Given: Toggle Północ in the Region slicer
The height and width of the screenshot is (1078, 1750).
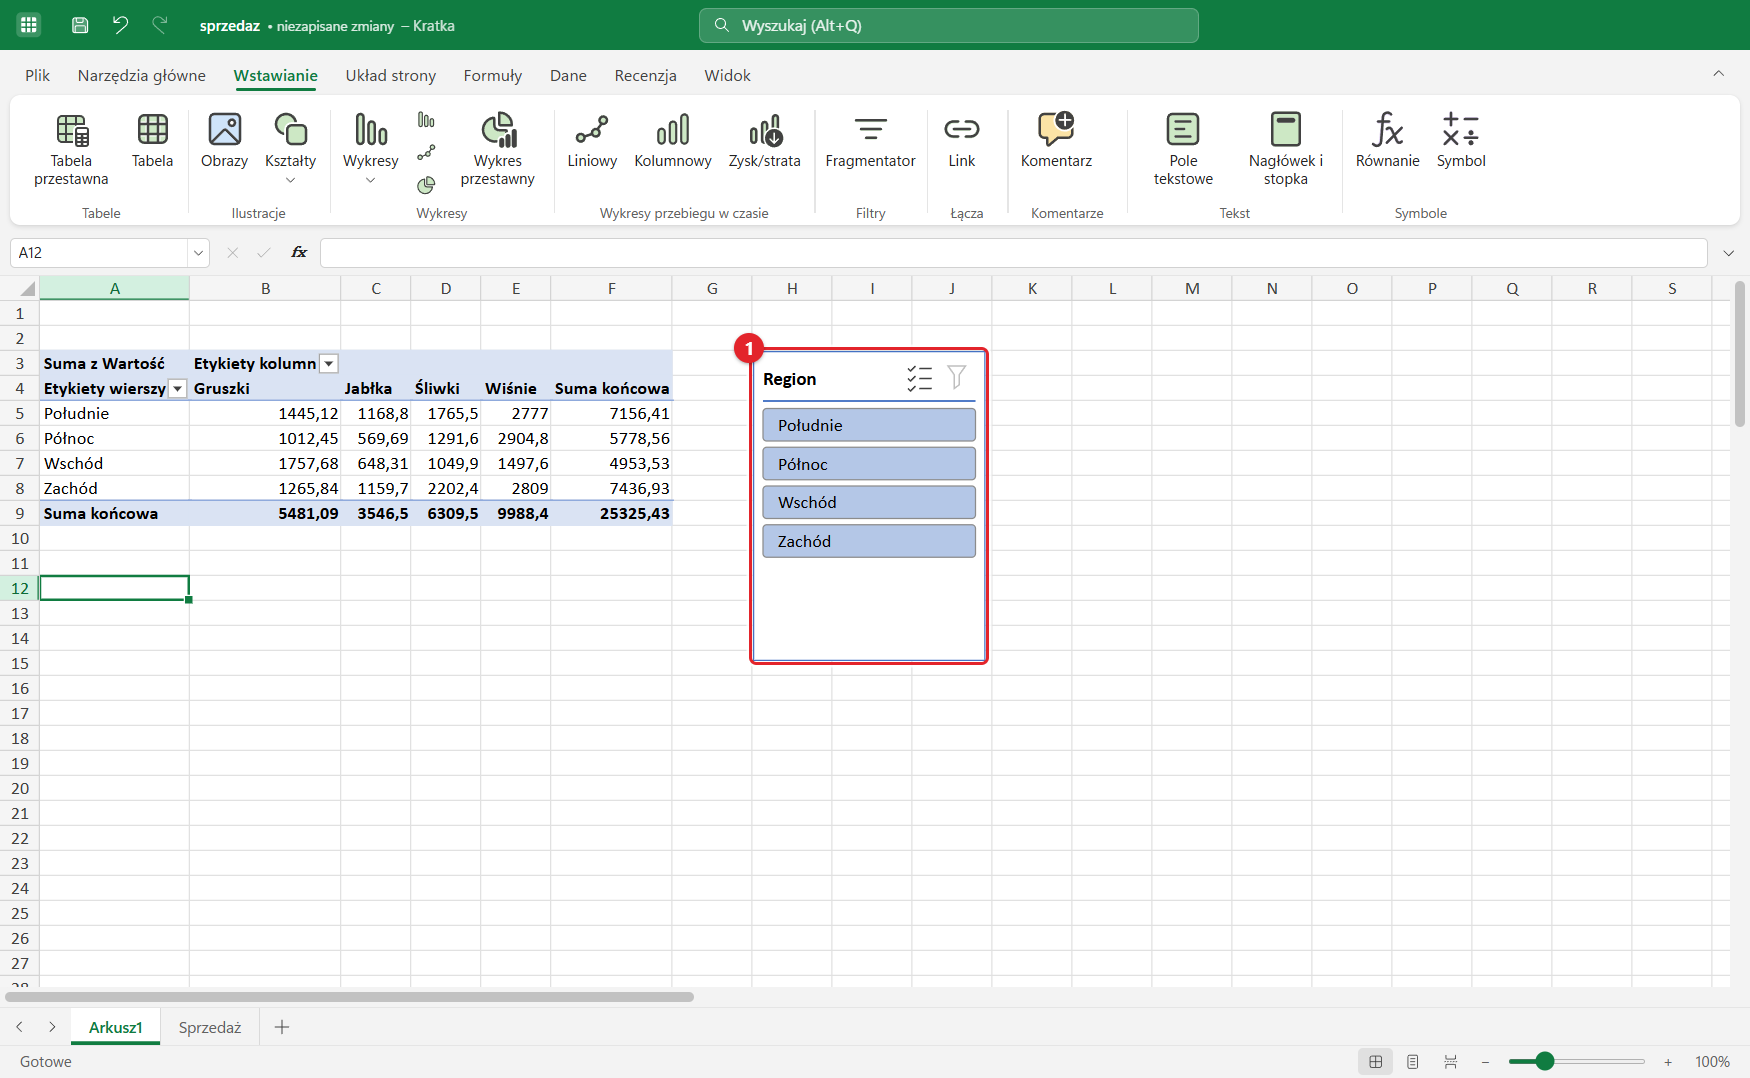Looking at the screenshot, I should (869, 464).
